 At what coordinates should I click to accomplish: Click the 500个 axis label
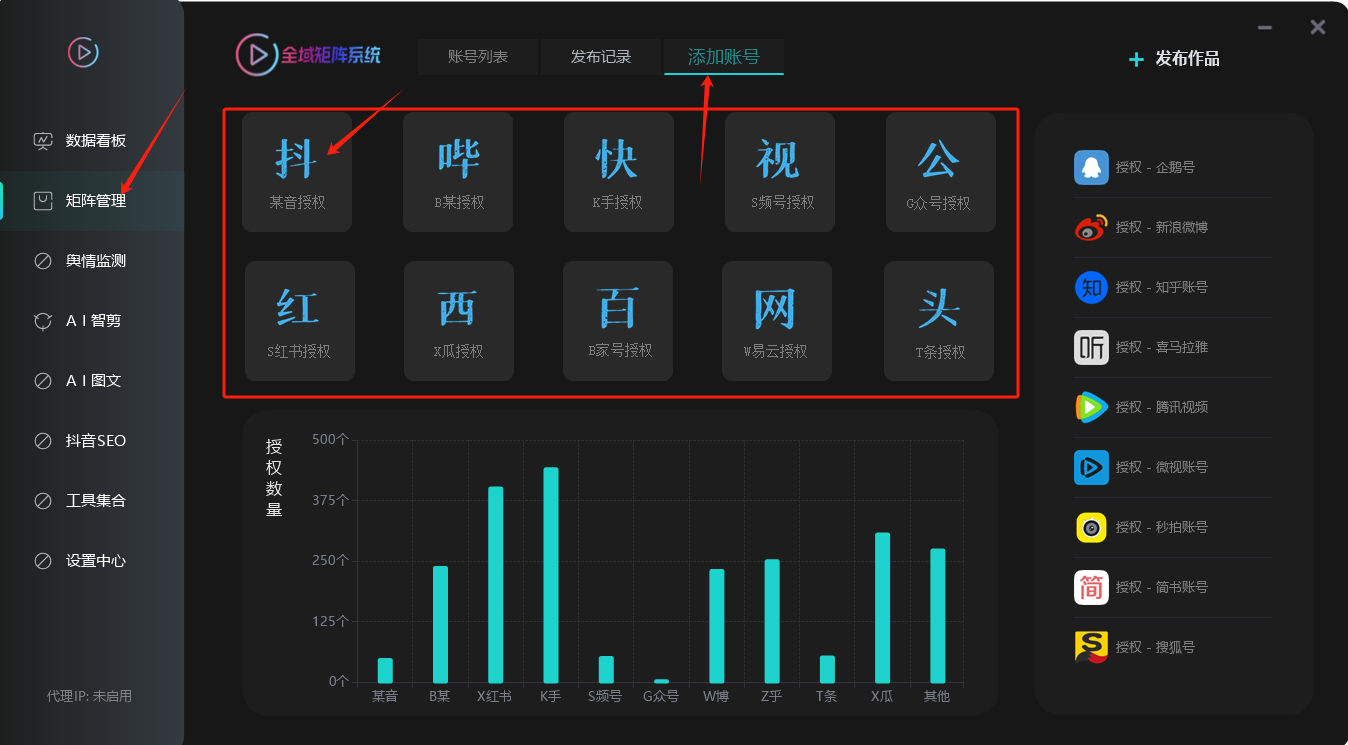[x=330, y=439]
